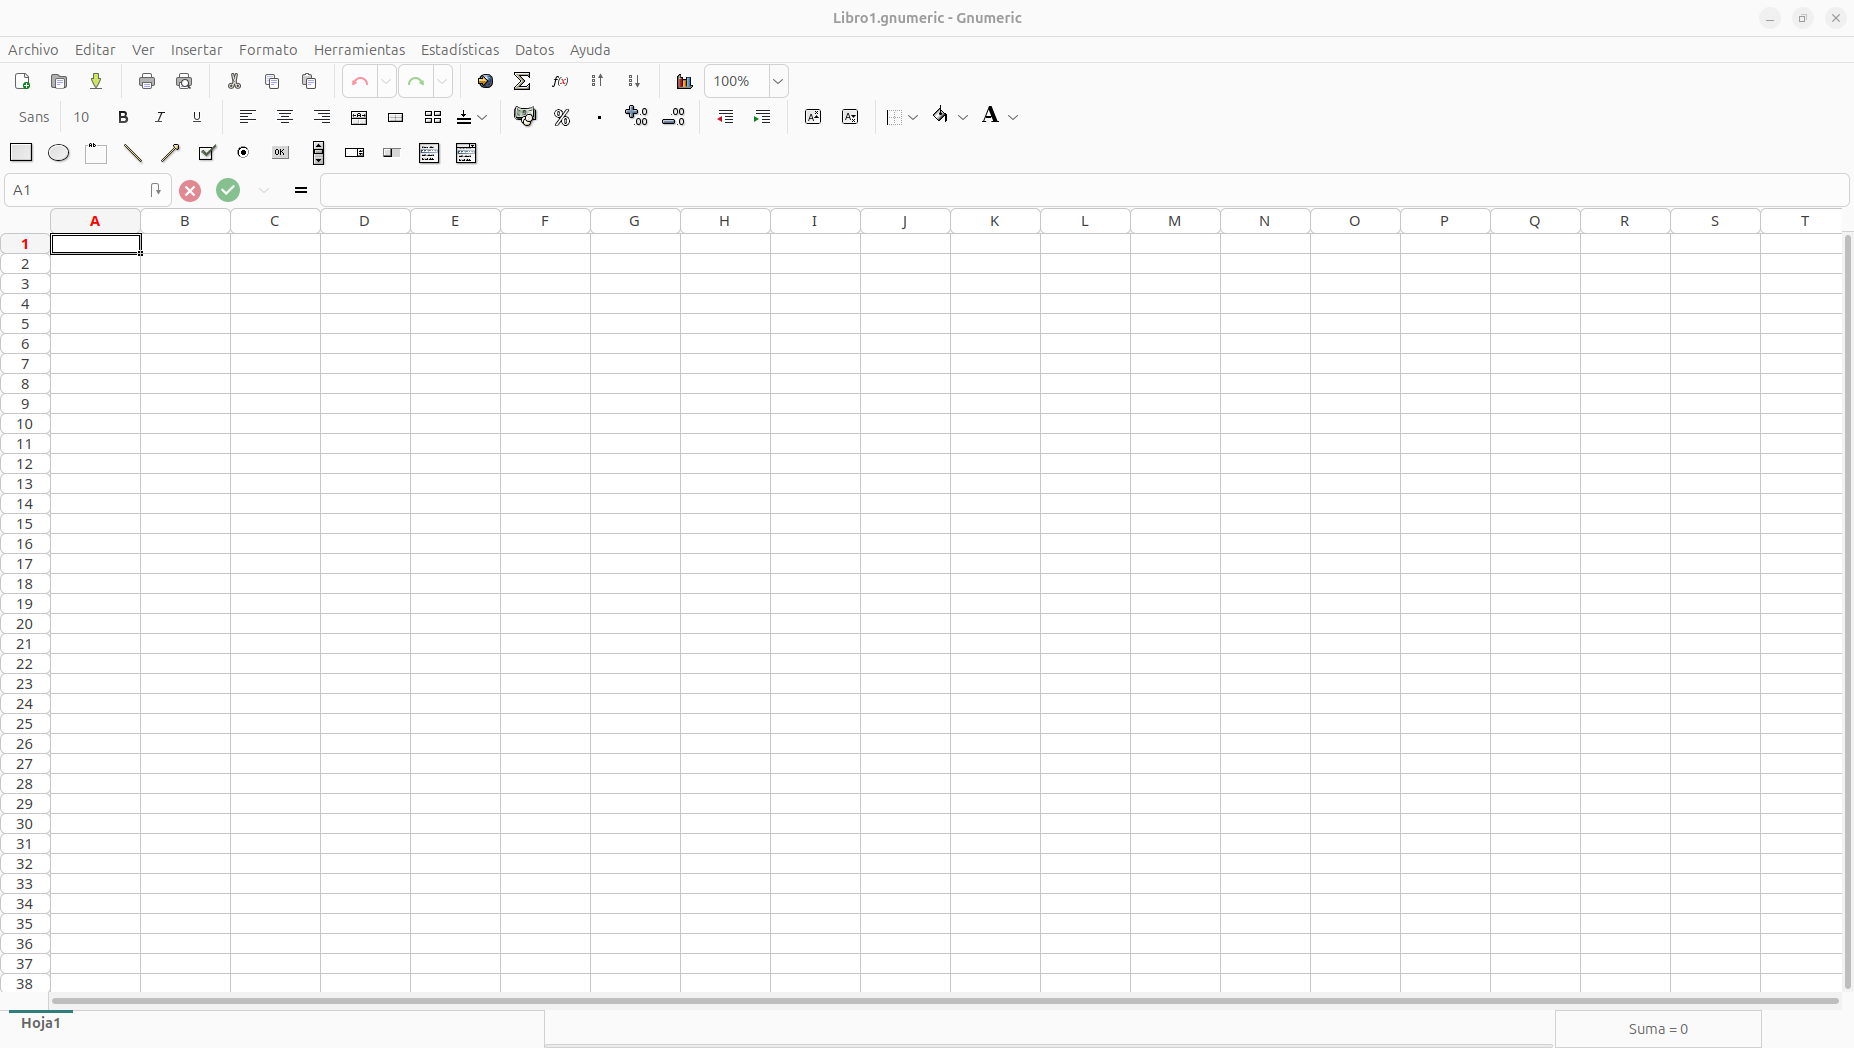The width and height of the screenshot is (1854, 1048).
Task: Select the radio button form control tool
Action: coord(243,153)
